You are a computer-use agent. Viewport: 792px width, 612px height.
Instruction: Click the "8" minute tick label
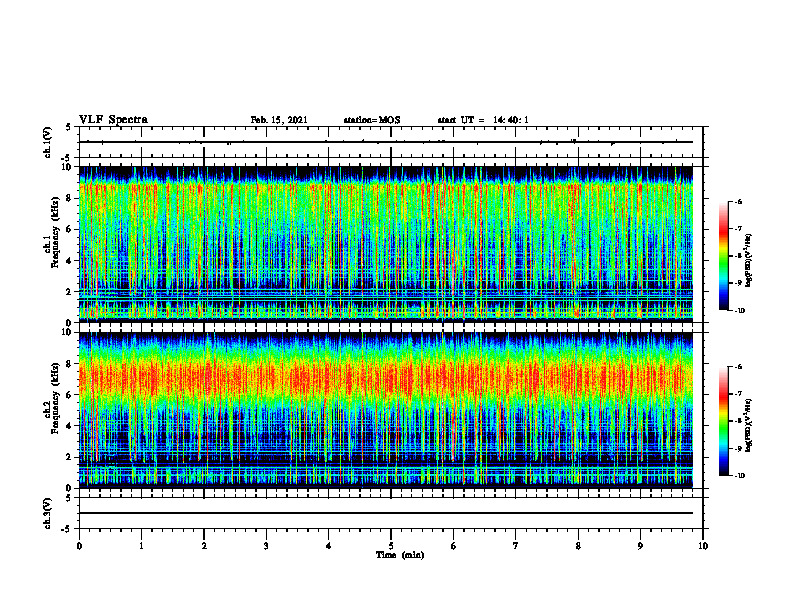578,546
